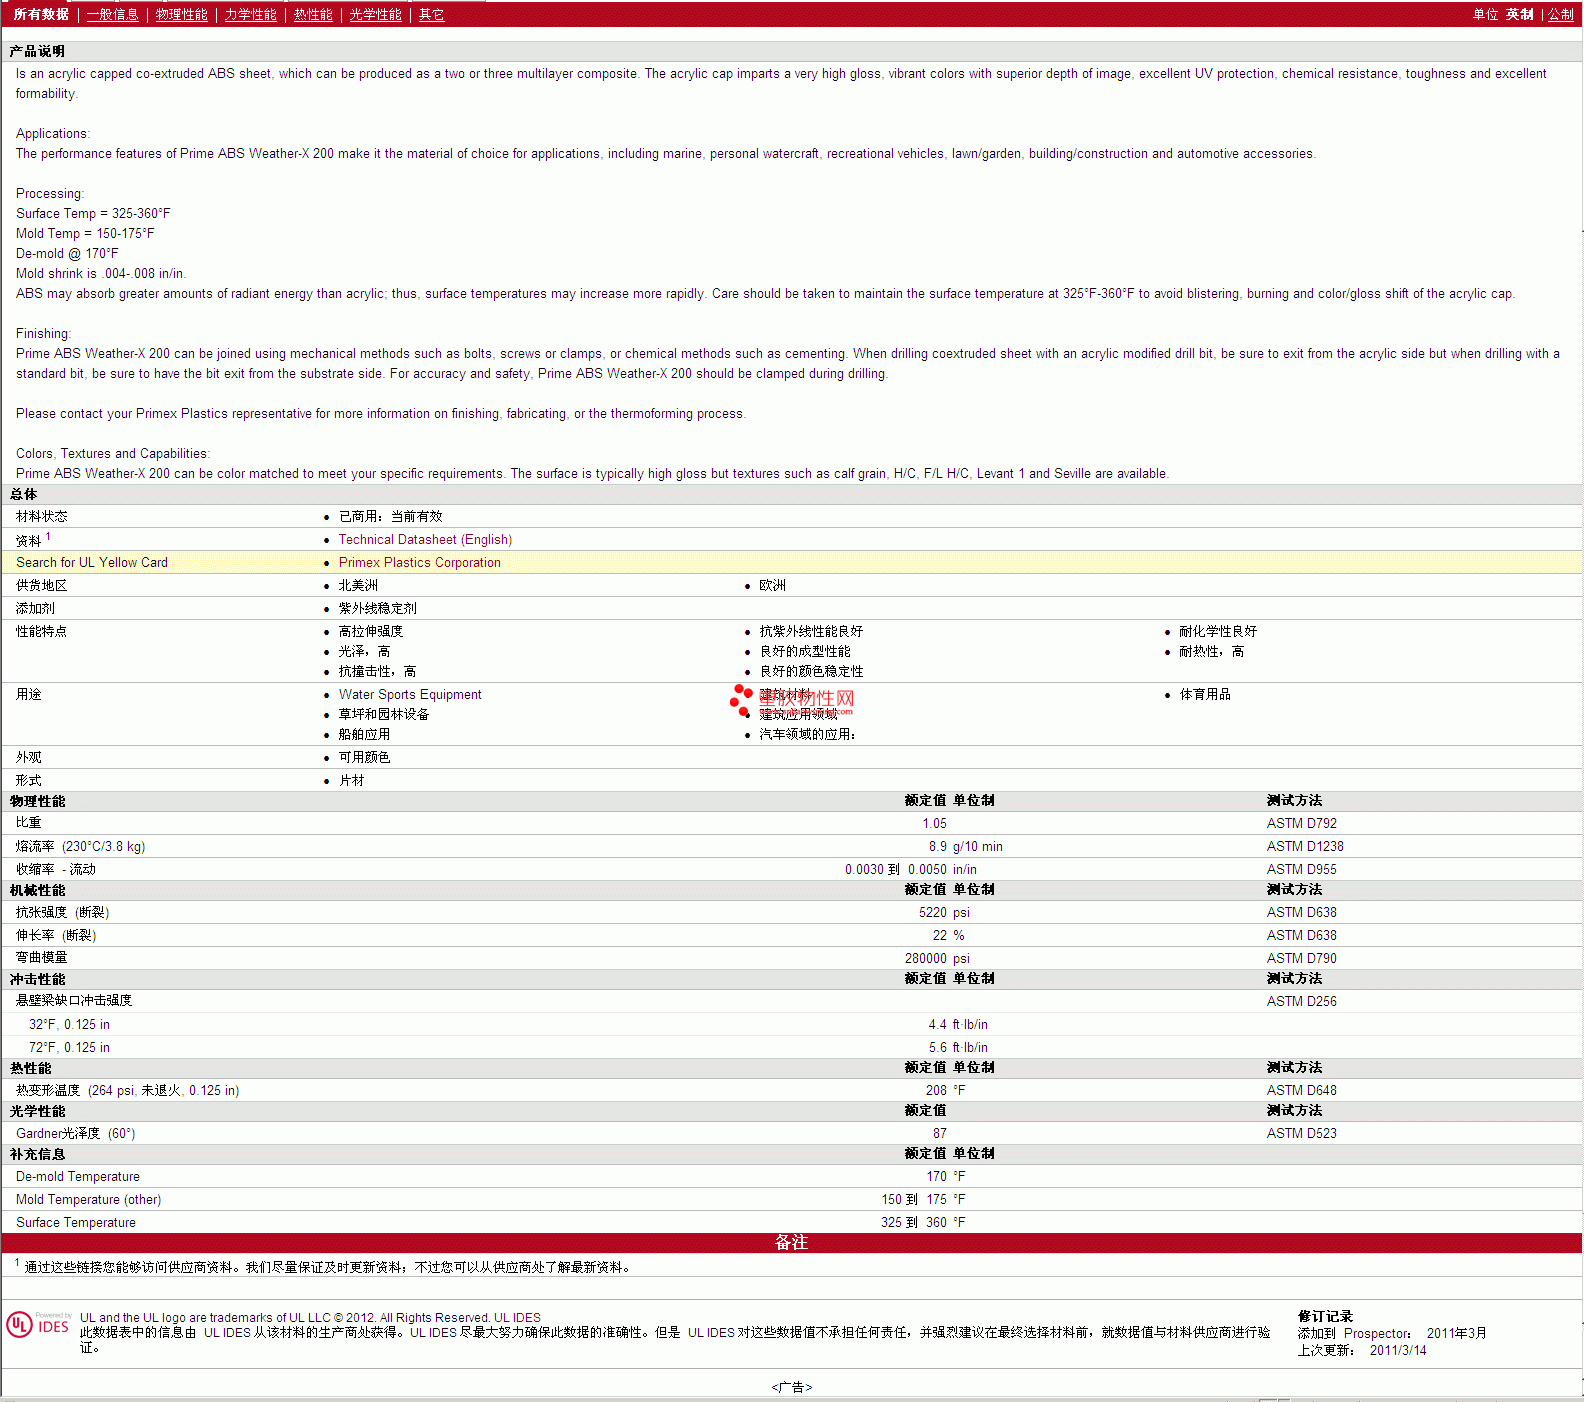The height and width of the screenshot is (1402, 1584).
Task: Click gloss value 87
Action: point(939,1133)
